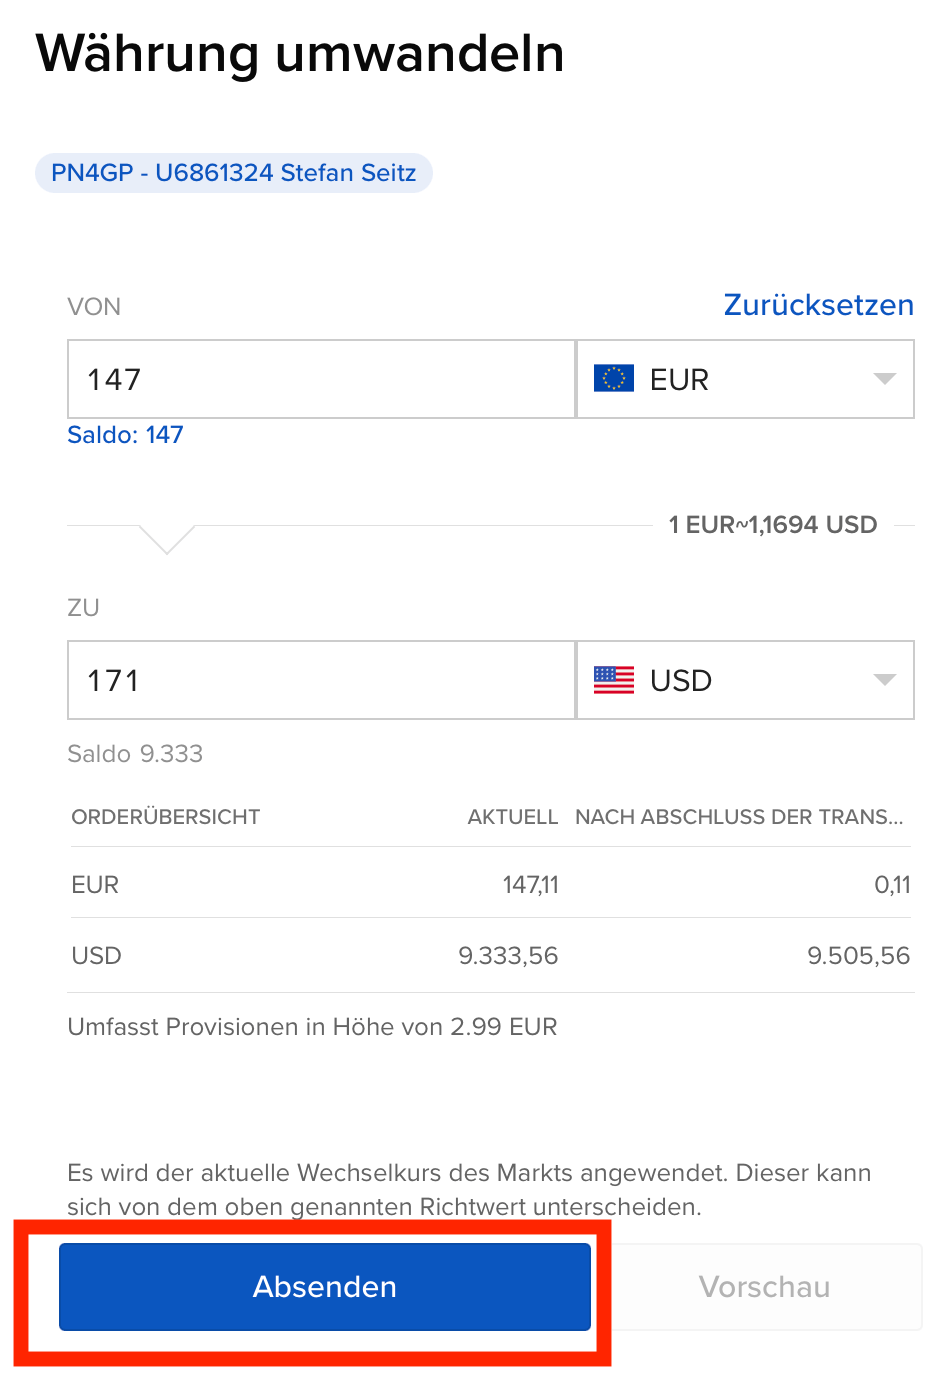The width and height of the screenshot is (940, 1380).
Task: Expand the source currency EUR selector
Action: [x=745, y=379]
